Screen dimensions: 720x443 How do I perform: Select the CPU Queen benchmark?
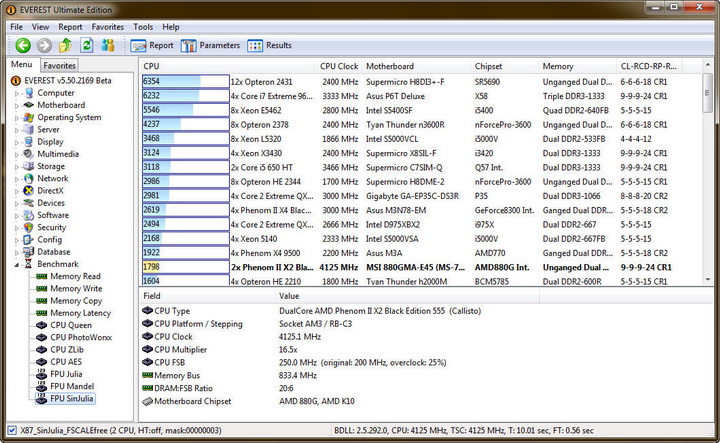pos(71,325)
